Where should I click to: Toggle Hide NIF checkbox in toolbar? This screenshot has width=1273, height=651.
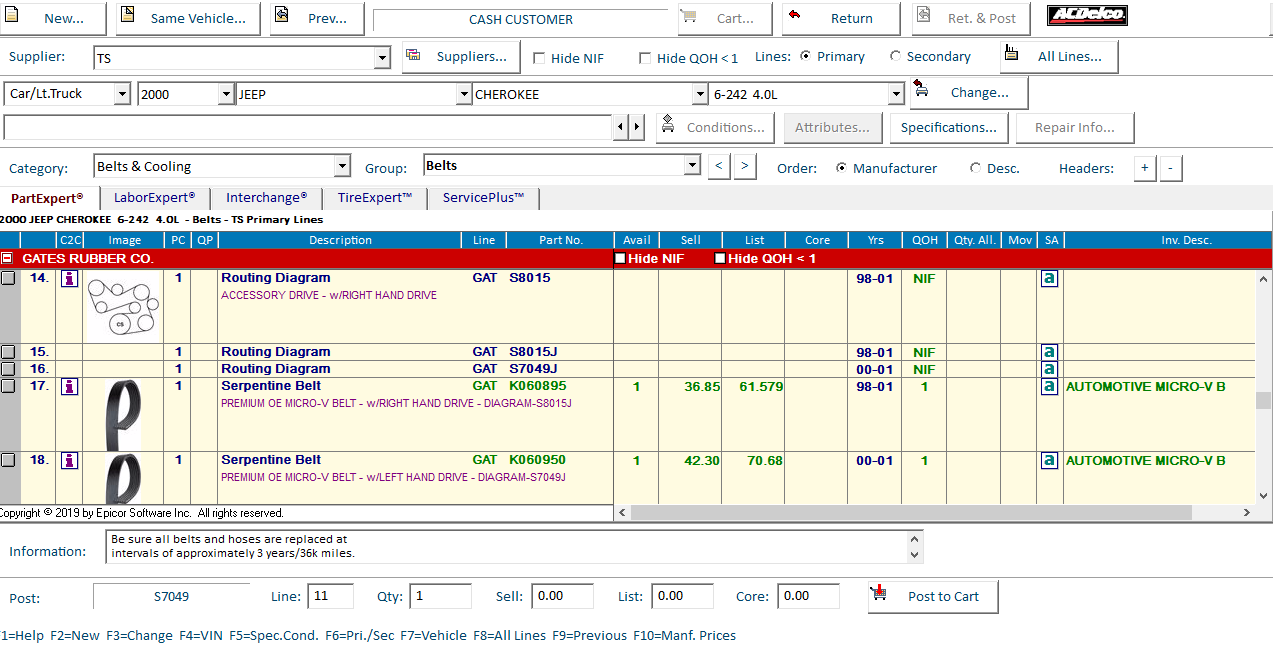pos(539,58)
